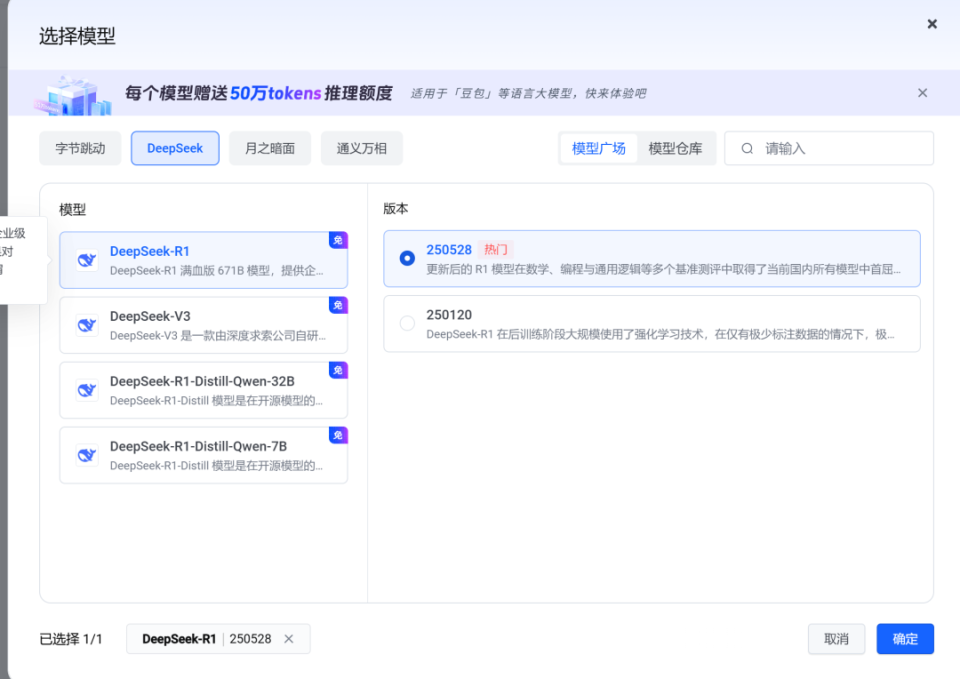This screenshot has height=679, width=960.
Task: Click the Distill-Qwen-7B whale logo icon
Action: pyautogui.click(x=87, y=455)
